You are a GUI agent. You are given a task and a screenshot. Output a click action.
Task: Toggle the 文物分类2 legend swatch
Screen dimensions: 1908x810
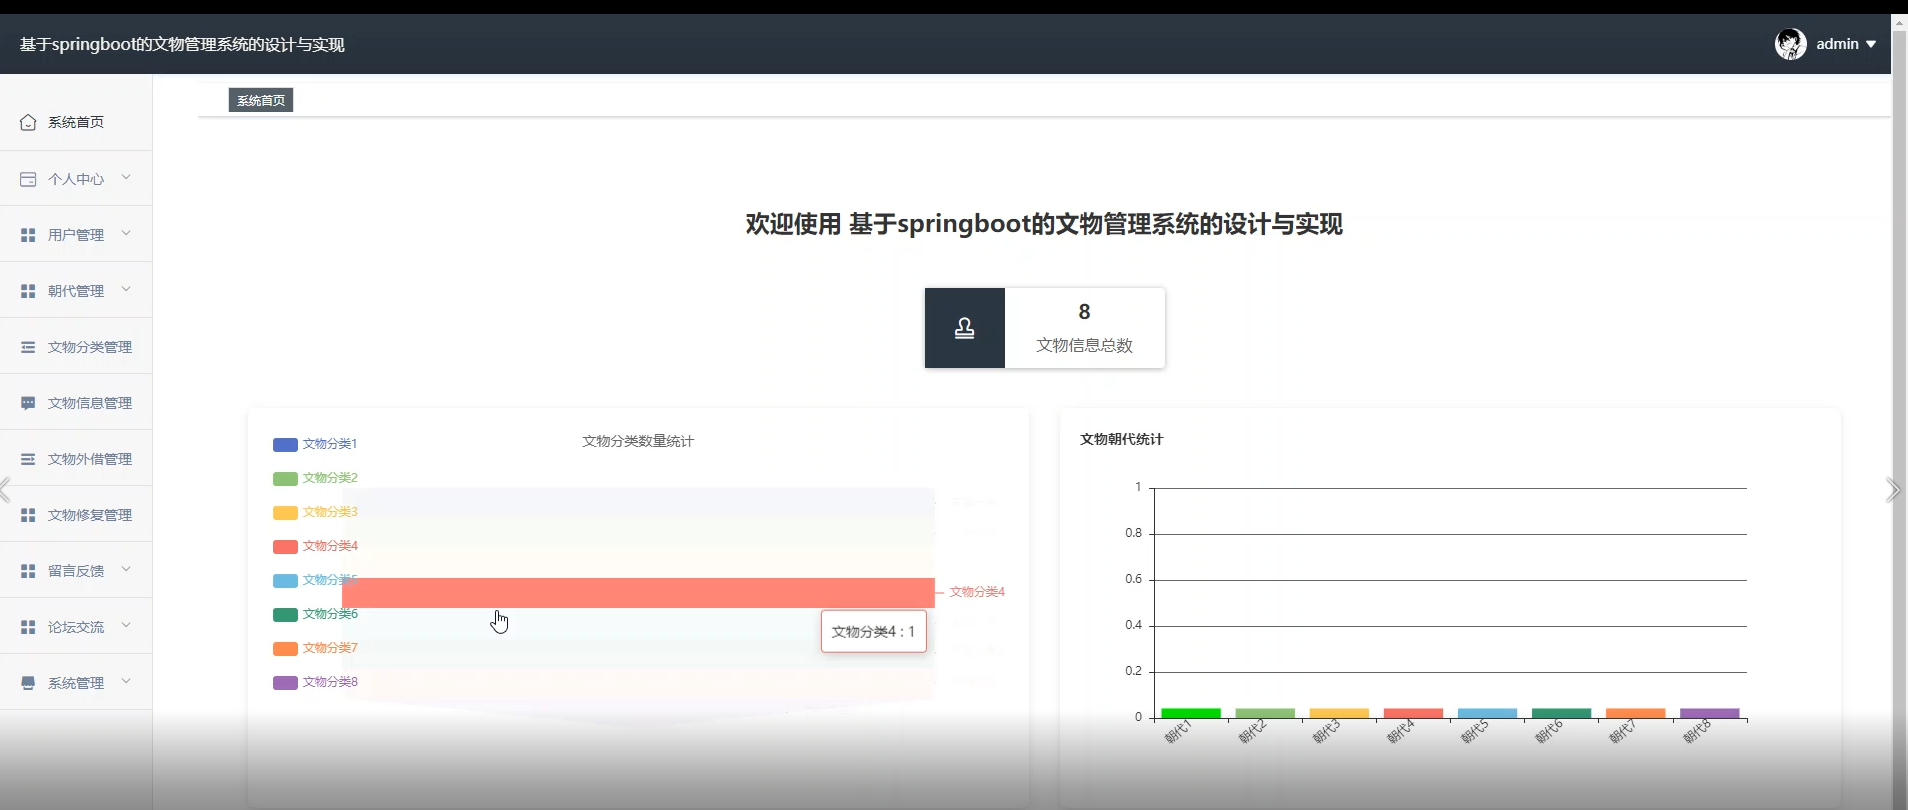point(285,478)
